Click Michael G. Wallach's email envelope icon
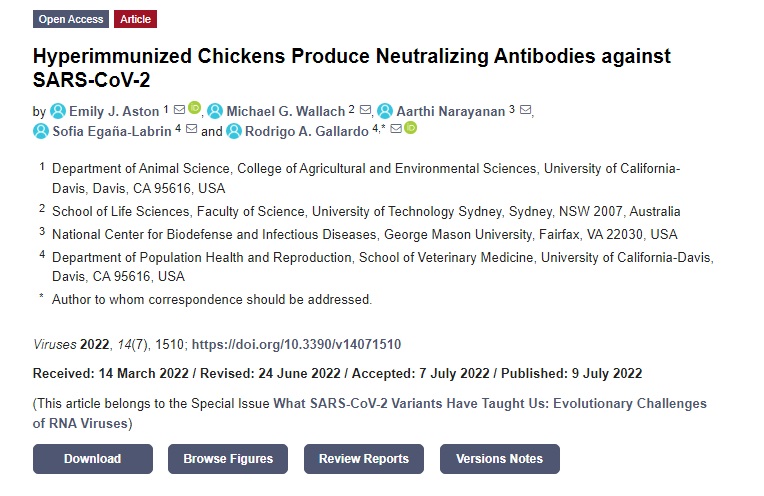This screenshot has height=496, width=764. (x=365, y=110)
